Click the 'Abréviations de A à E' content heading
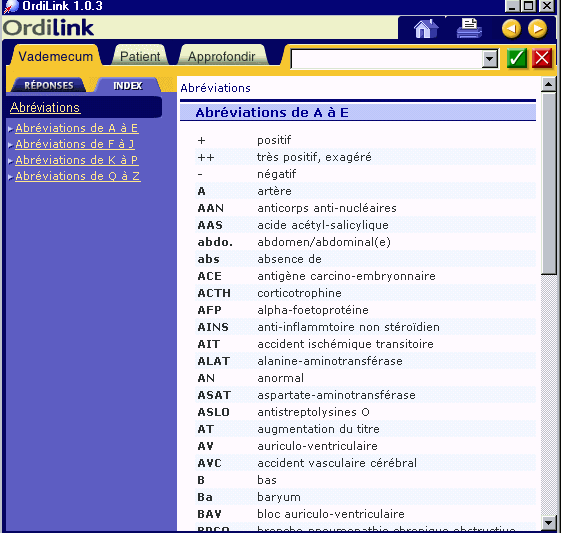 (x=272, y=113)
